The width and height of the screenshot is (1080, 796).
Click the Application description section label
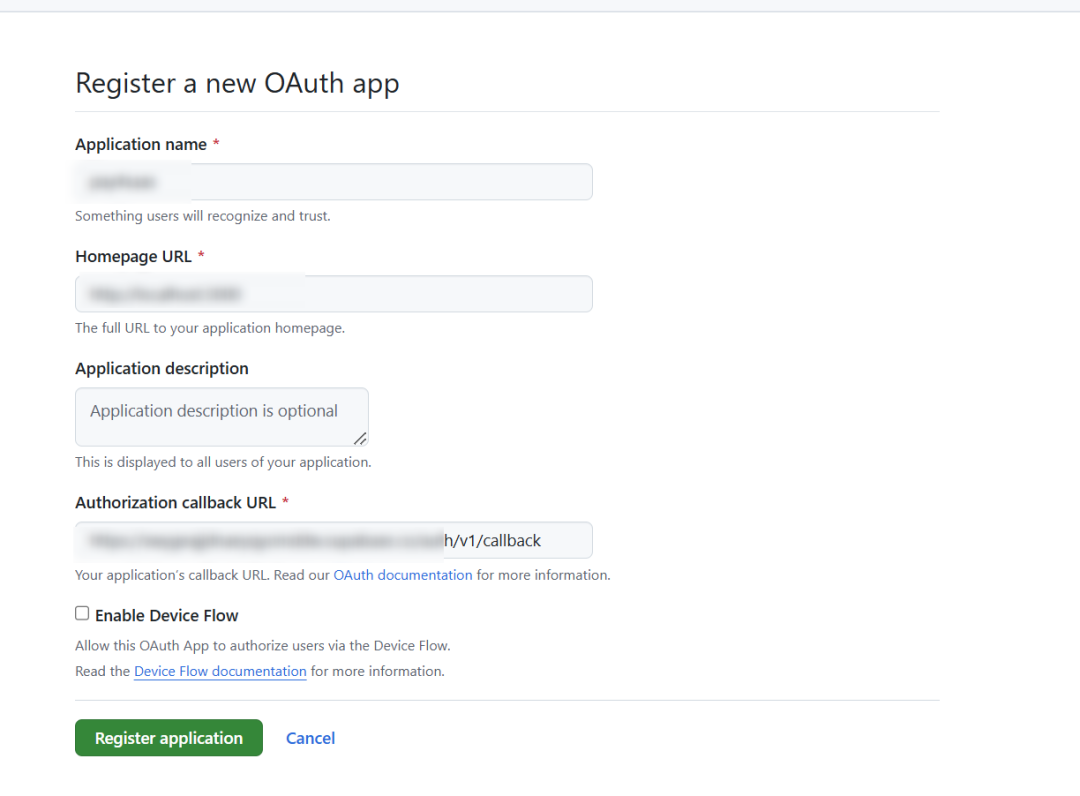(161, 368)
